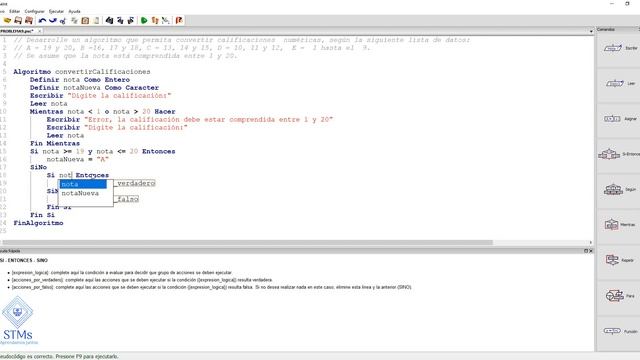This screenshot has width=640, height=360.
Task: Click the 'SI - ENTONCES - SINO' help heading
Action: pyautogui.click(x=24, y=260)
